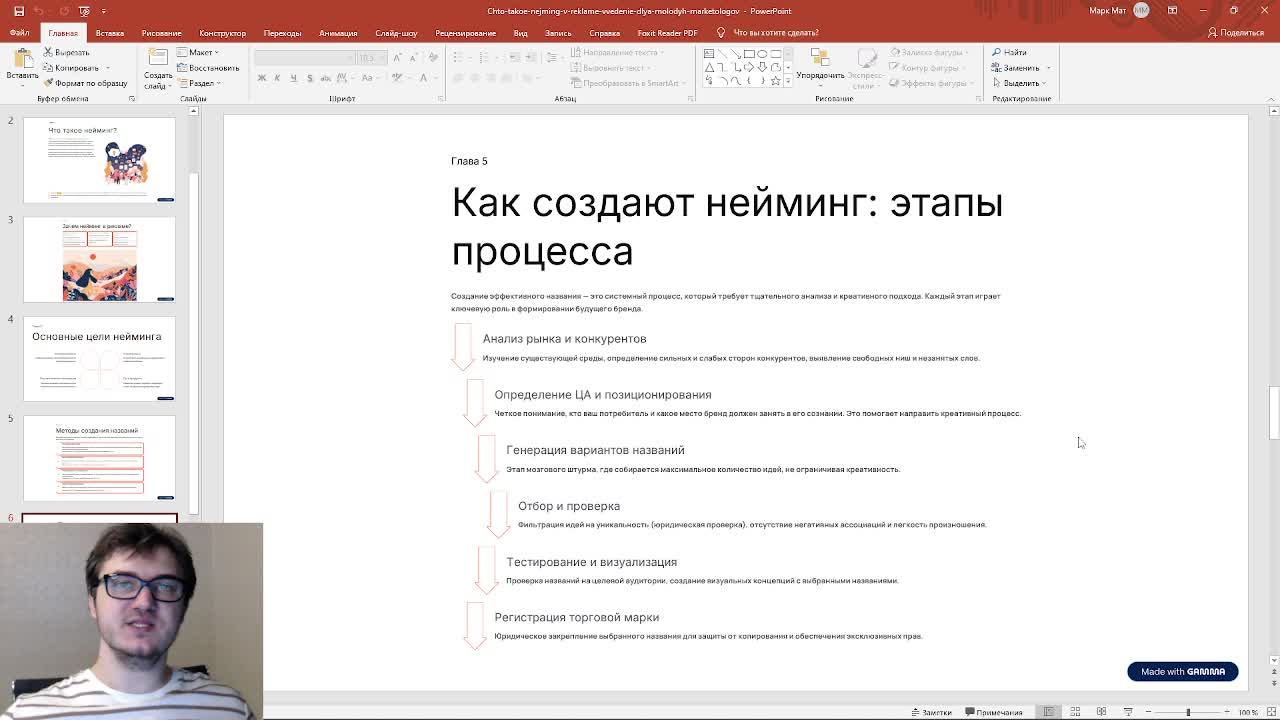
Task: Switch to slide sorter view in status bar
Action: coord(1075,712)
